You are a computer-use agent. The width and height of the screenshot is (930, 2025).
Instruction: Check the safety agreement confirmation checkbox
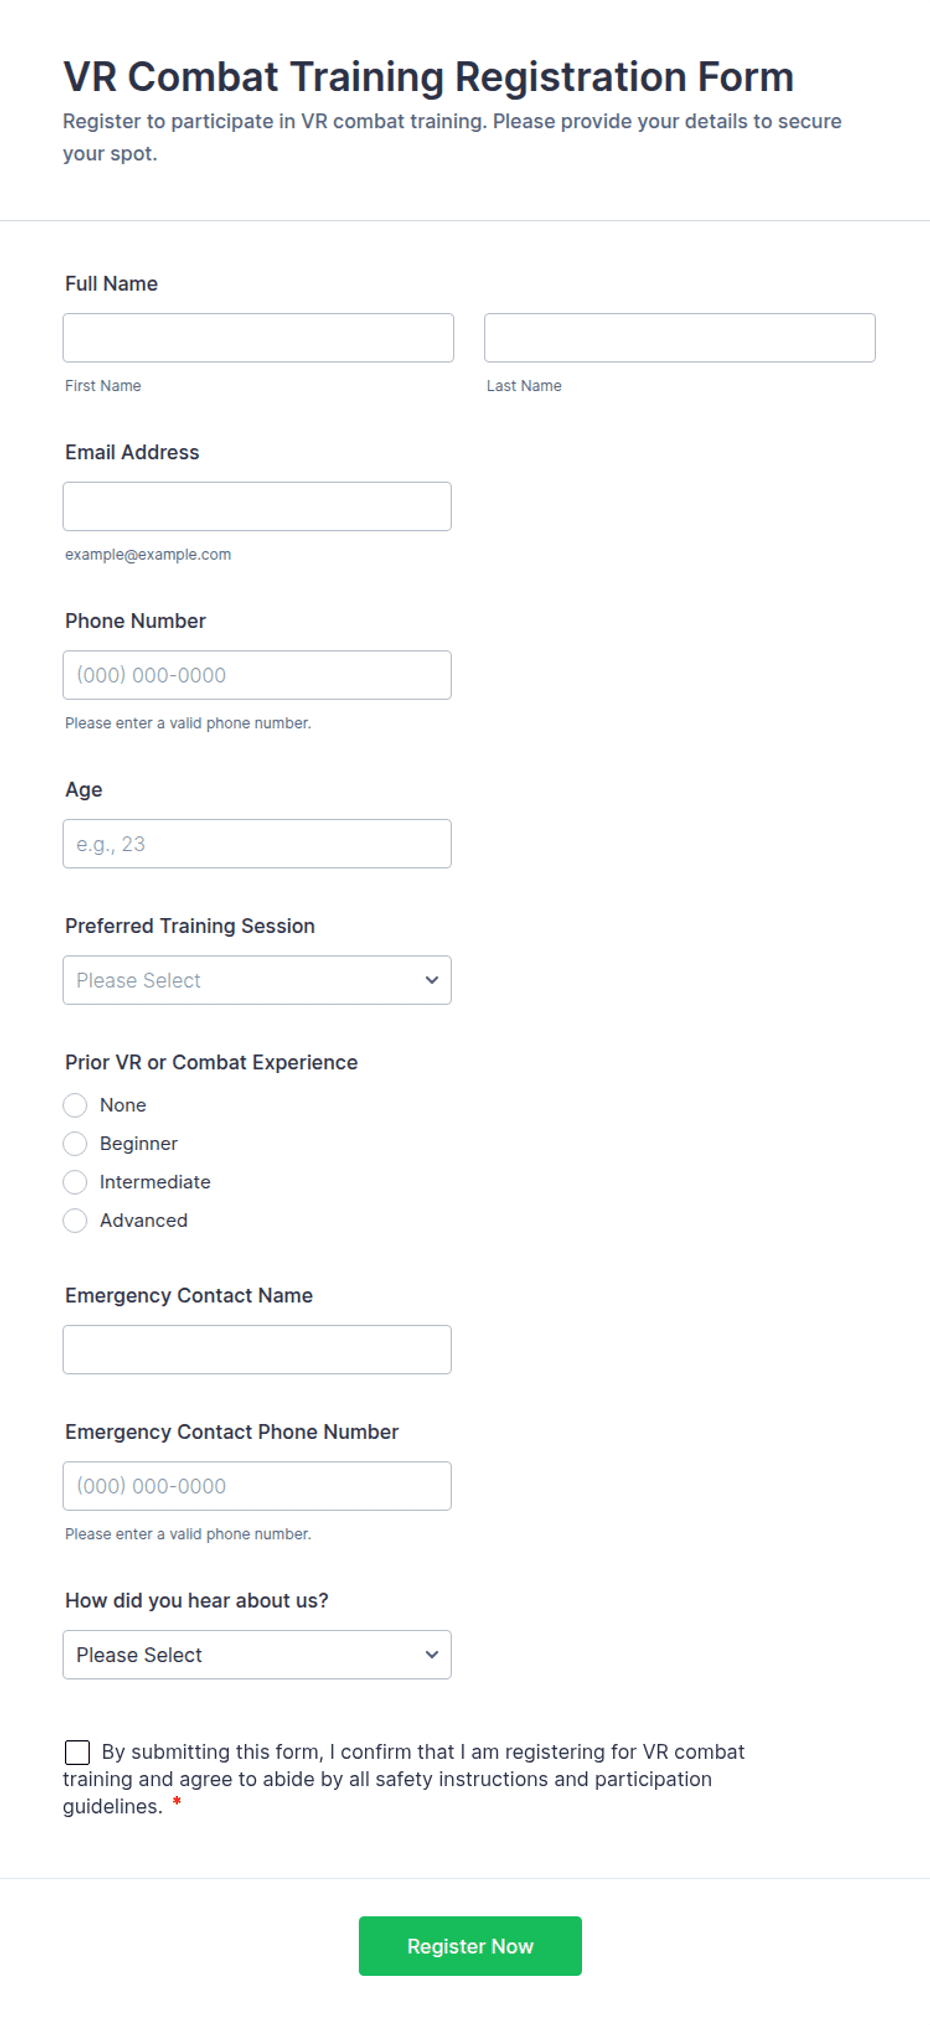77,1752
